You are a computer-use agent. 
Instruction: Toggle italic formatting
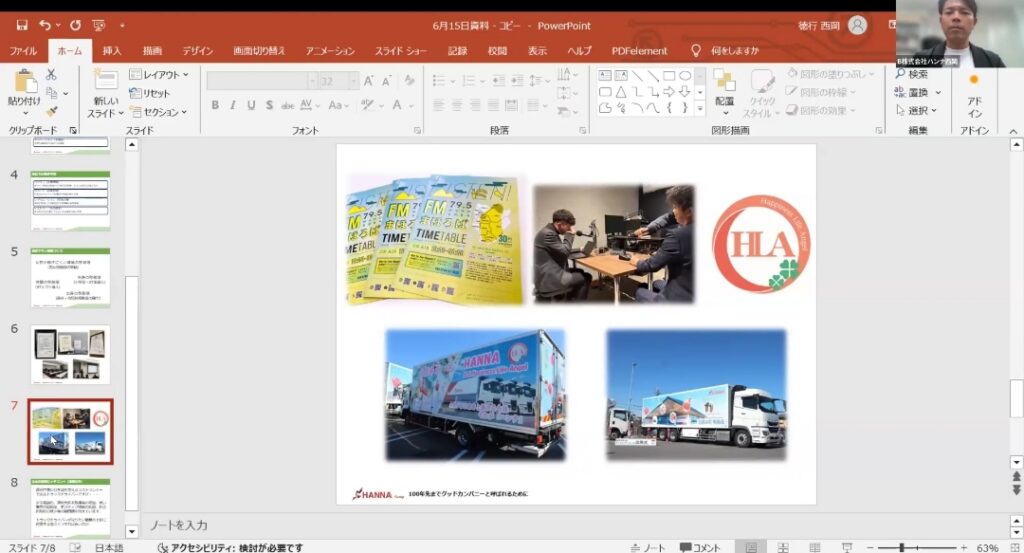tap(232, 105)
